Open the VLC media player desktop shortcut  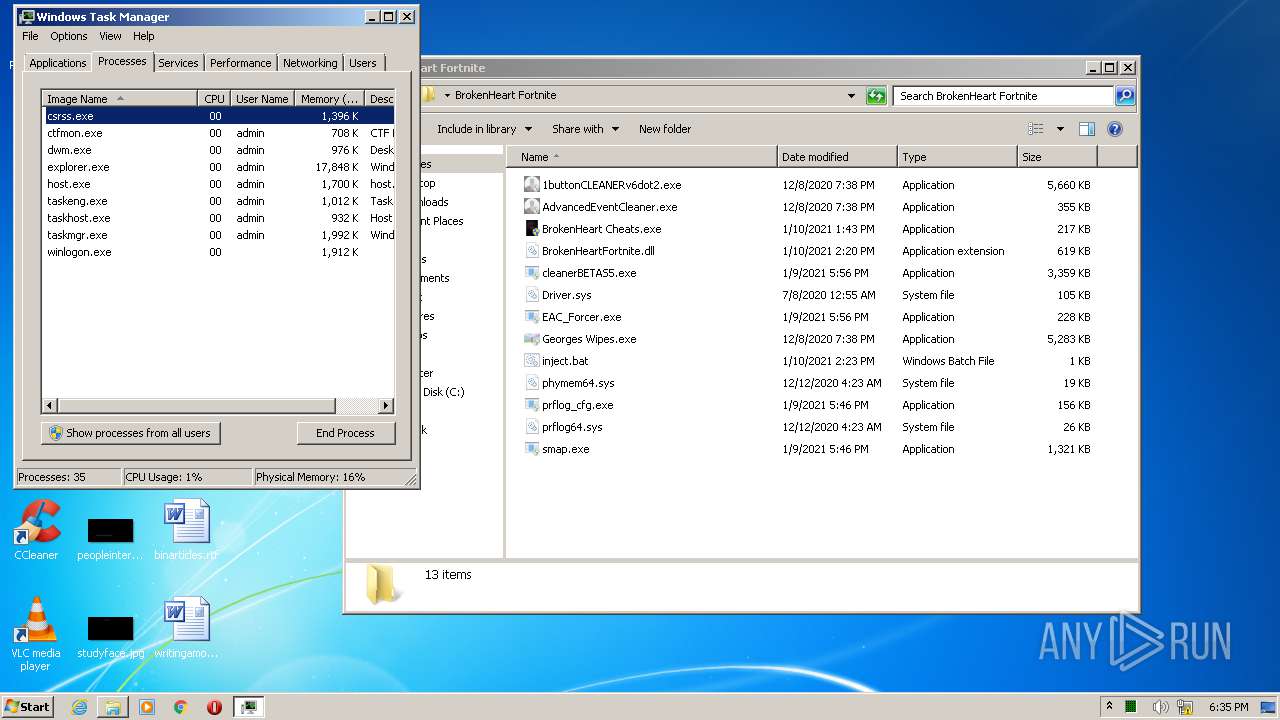[36, 634]
